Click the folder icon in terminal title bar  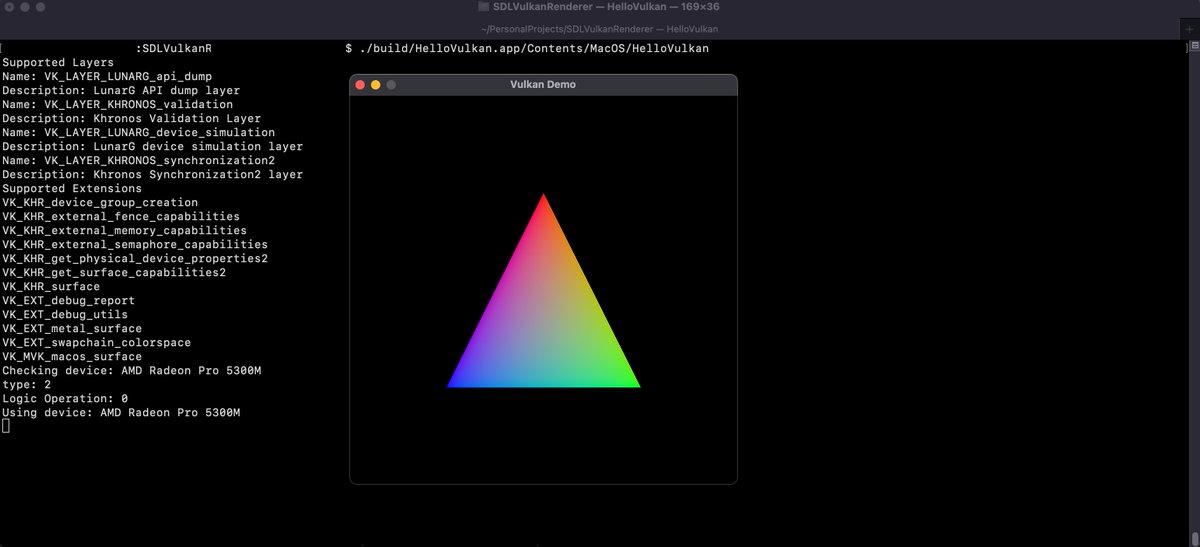484,7
